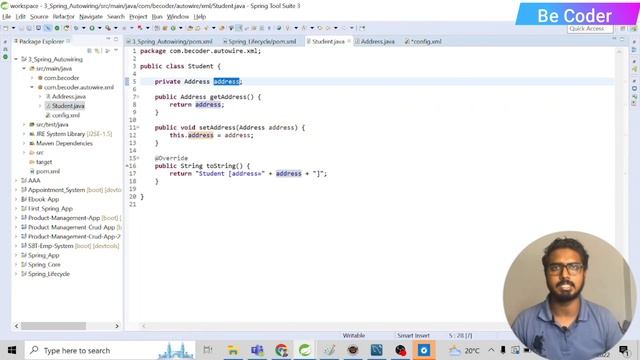The width and height of the screenshot is (640, 360).
Task: Open the Help menu
Action: pyautogui.click(x=200, y=17)
